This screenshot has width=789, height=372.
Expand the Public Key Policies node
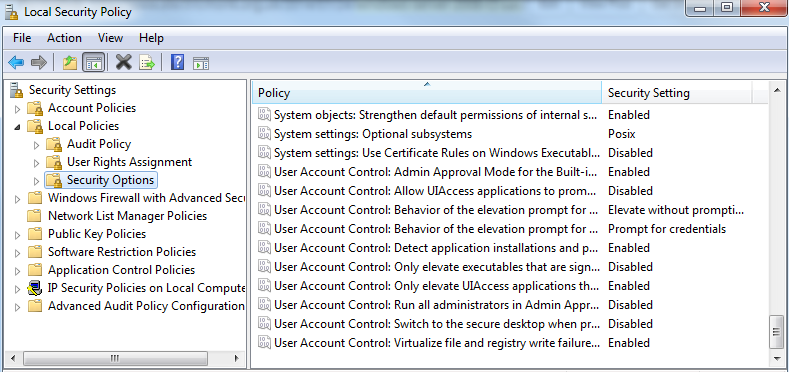18,235
